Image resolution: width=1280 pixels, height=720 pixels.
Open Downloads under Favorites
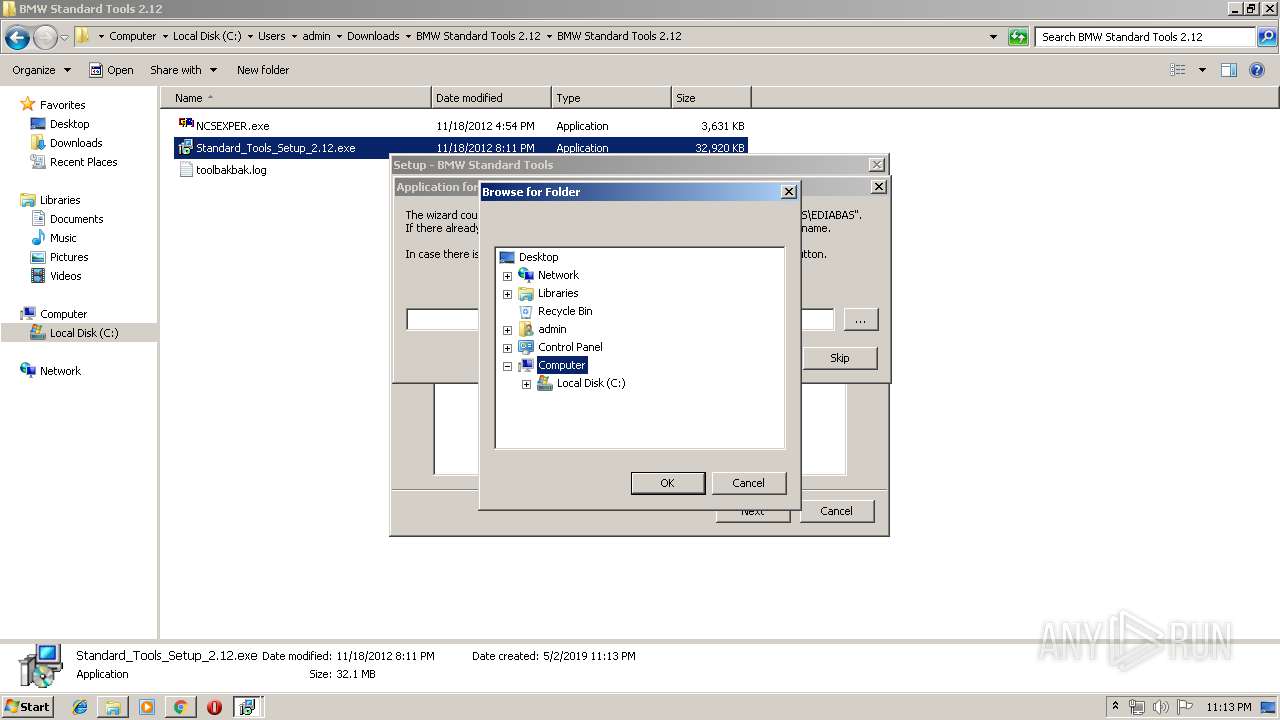click(76, 143)
